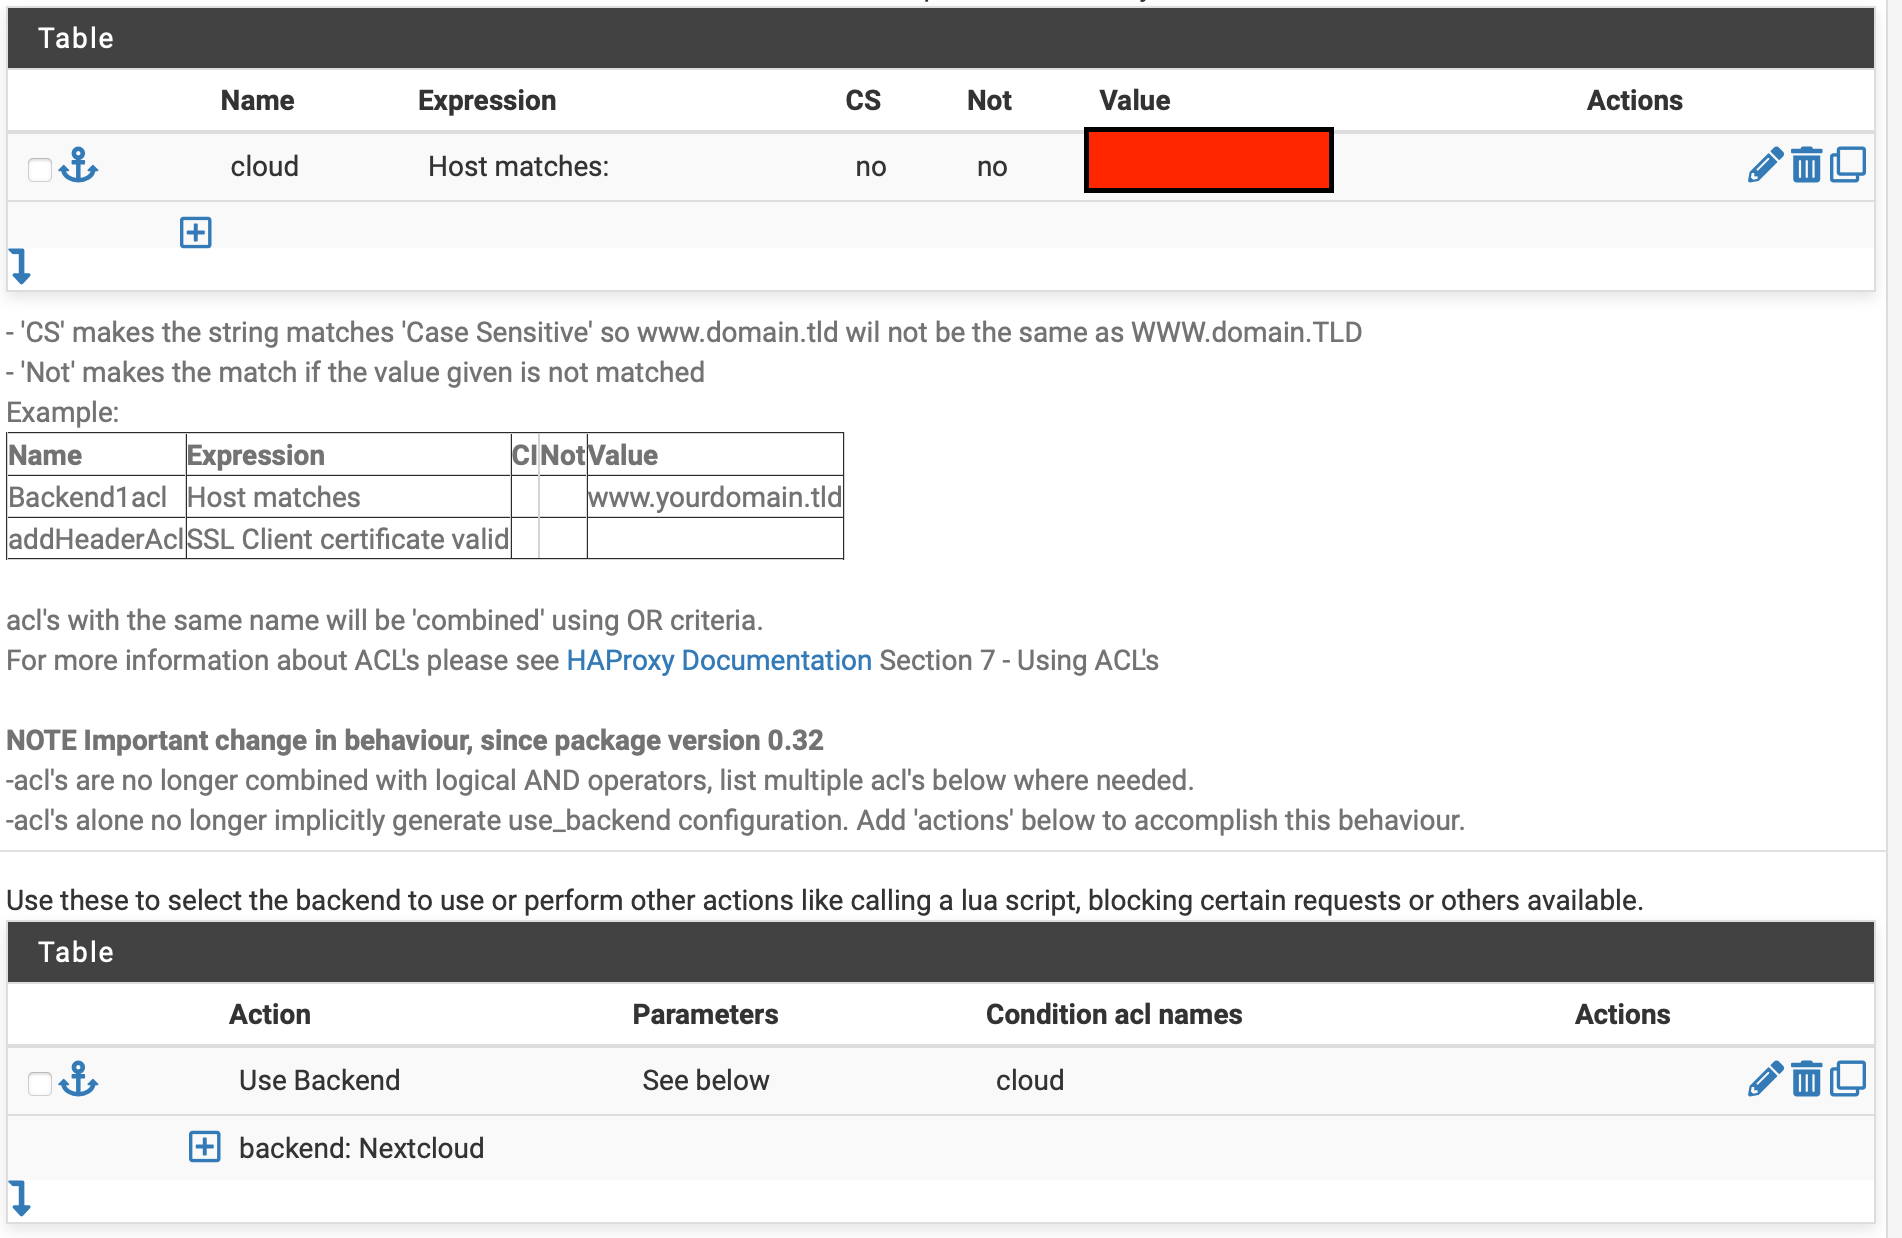This screenshot has height=1238, width=1902.
Task: Click the 'Use Backend' action cell
Action: coord(319,1080)
